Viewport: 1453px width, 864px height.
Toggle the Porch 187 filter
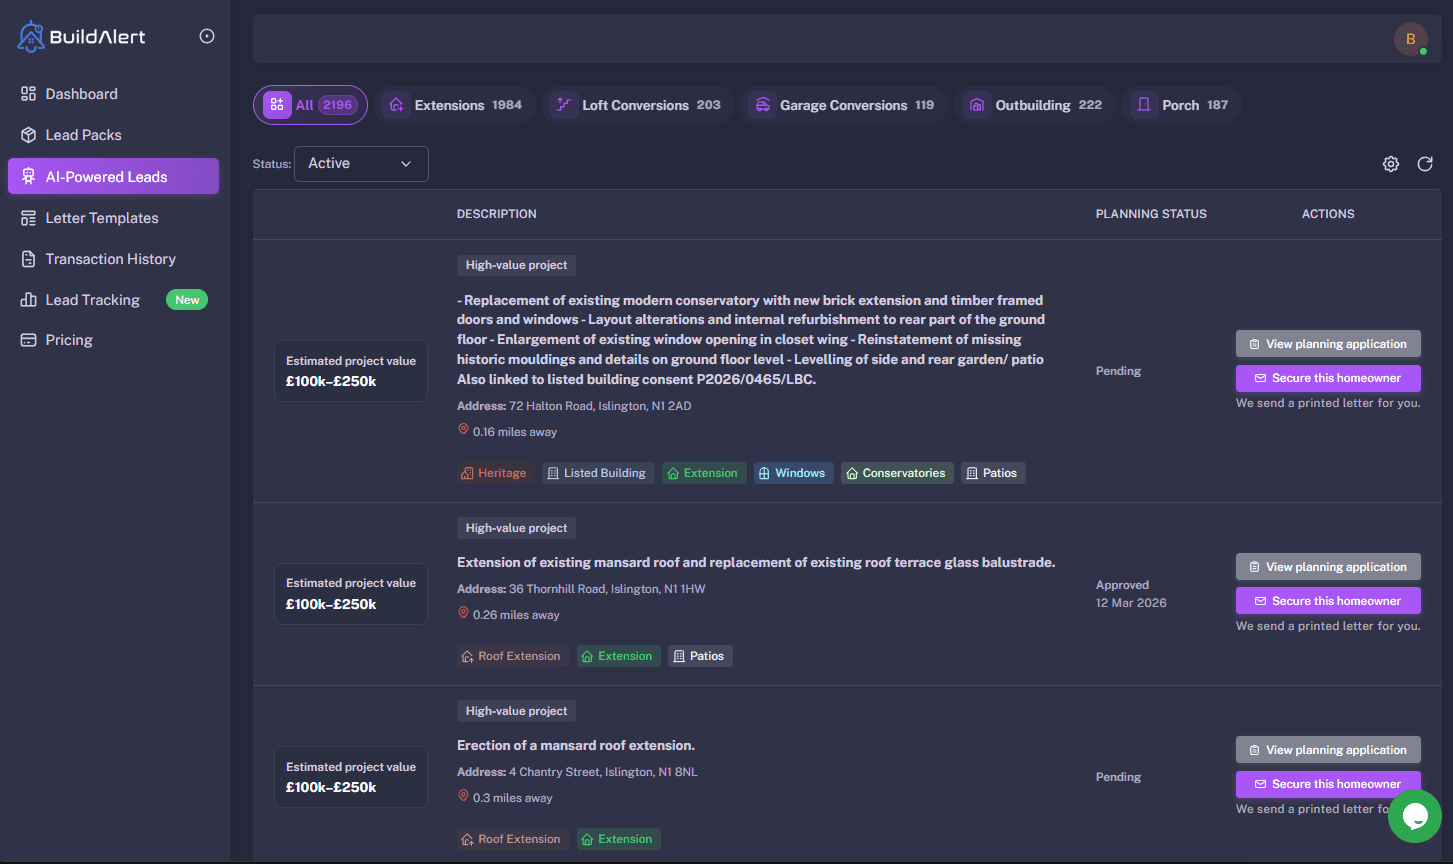(x=1182, y=104)
